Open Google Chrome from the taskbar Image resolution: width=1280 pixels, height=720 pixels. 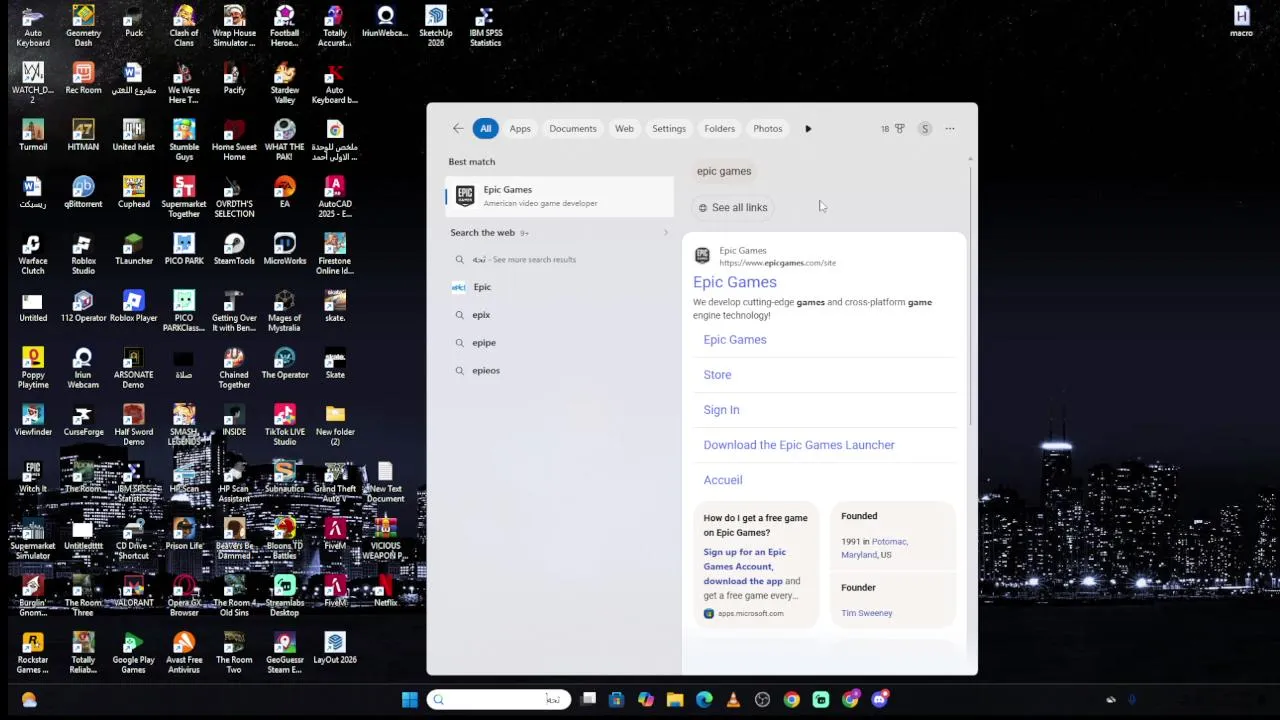point(791,700)
